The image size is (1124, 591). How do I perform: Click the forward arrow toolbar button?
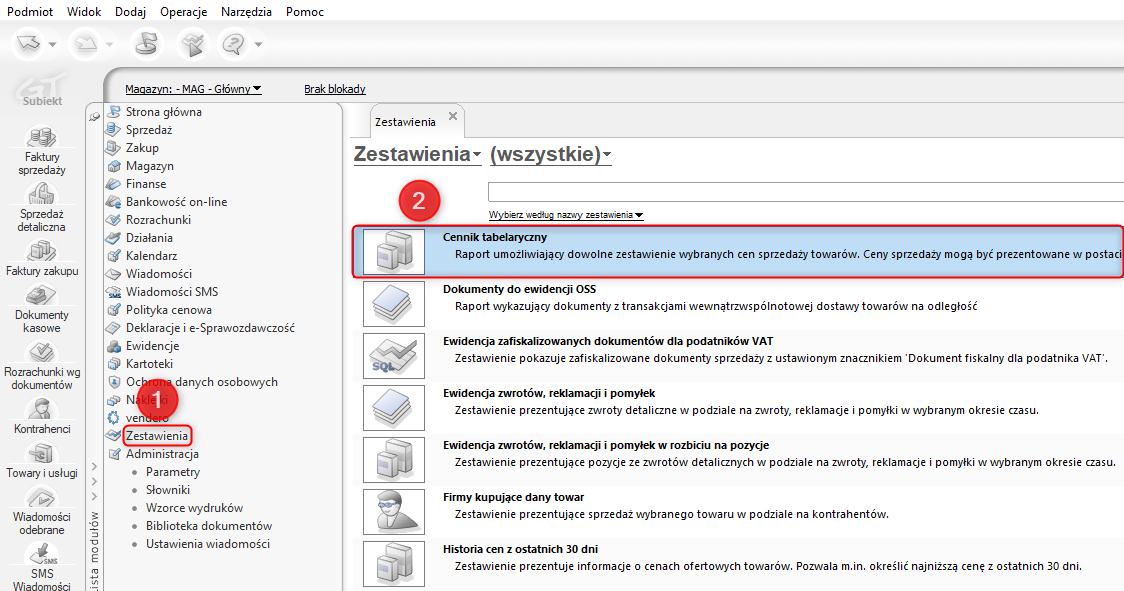(86, 44)
